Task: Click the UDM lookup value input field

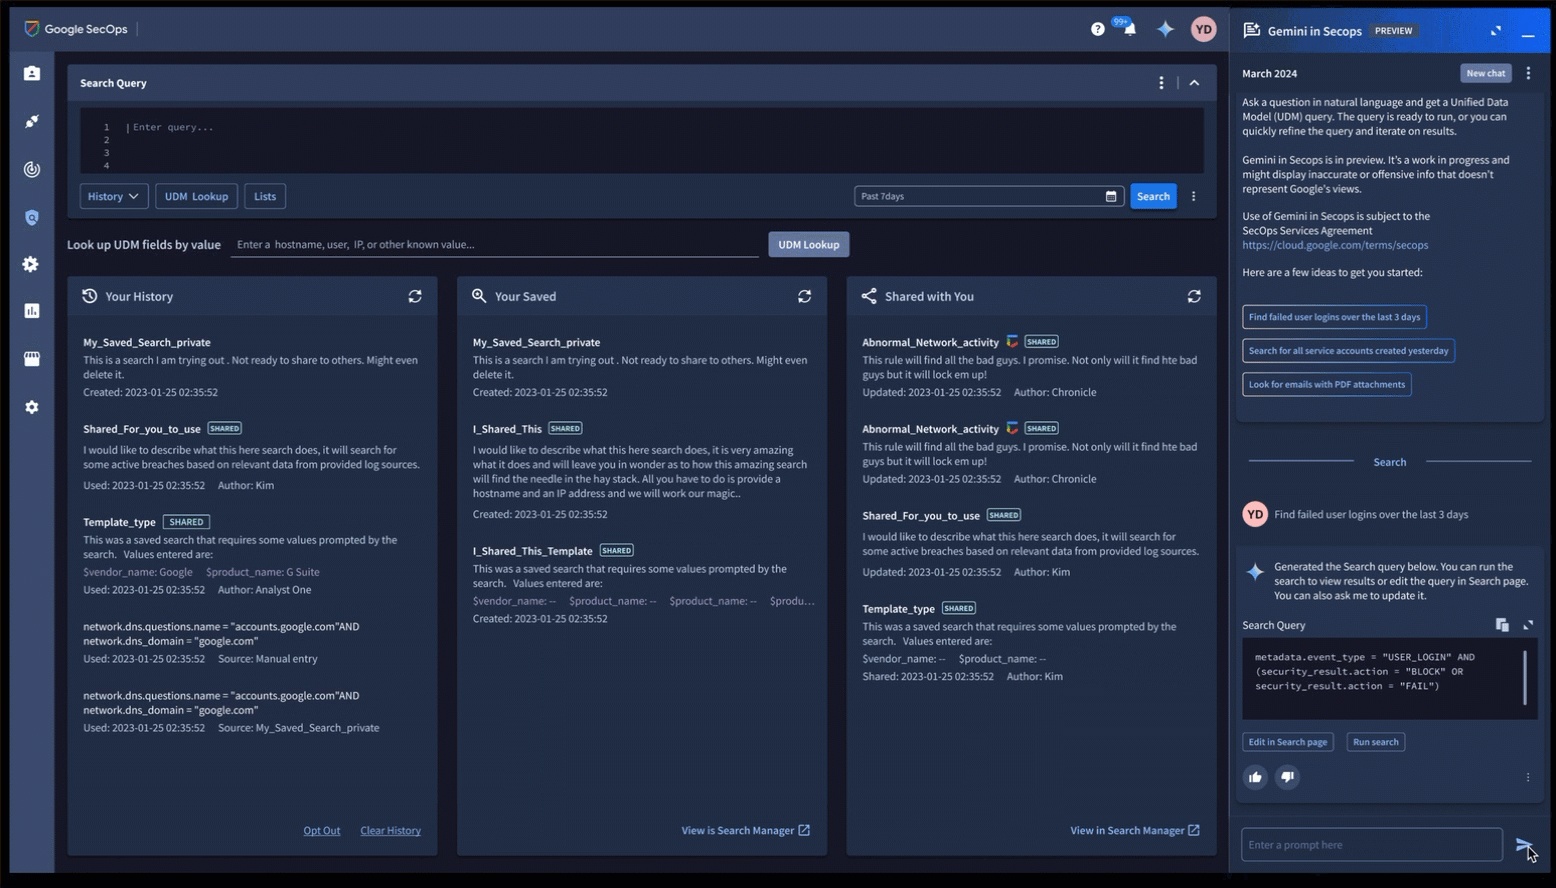Action: 494,245
